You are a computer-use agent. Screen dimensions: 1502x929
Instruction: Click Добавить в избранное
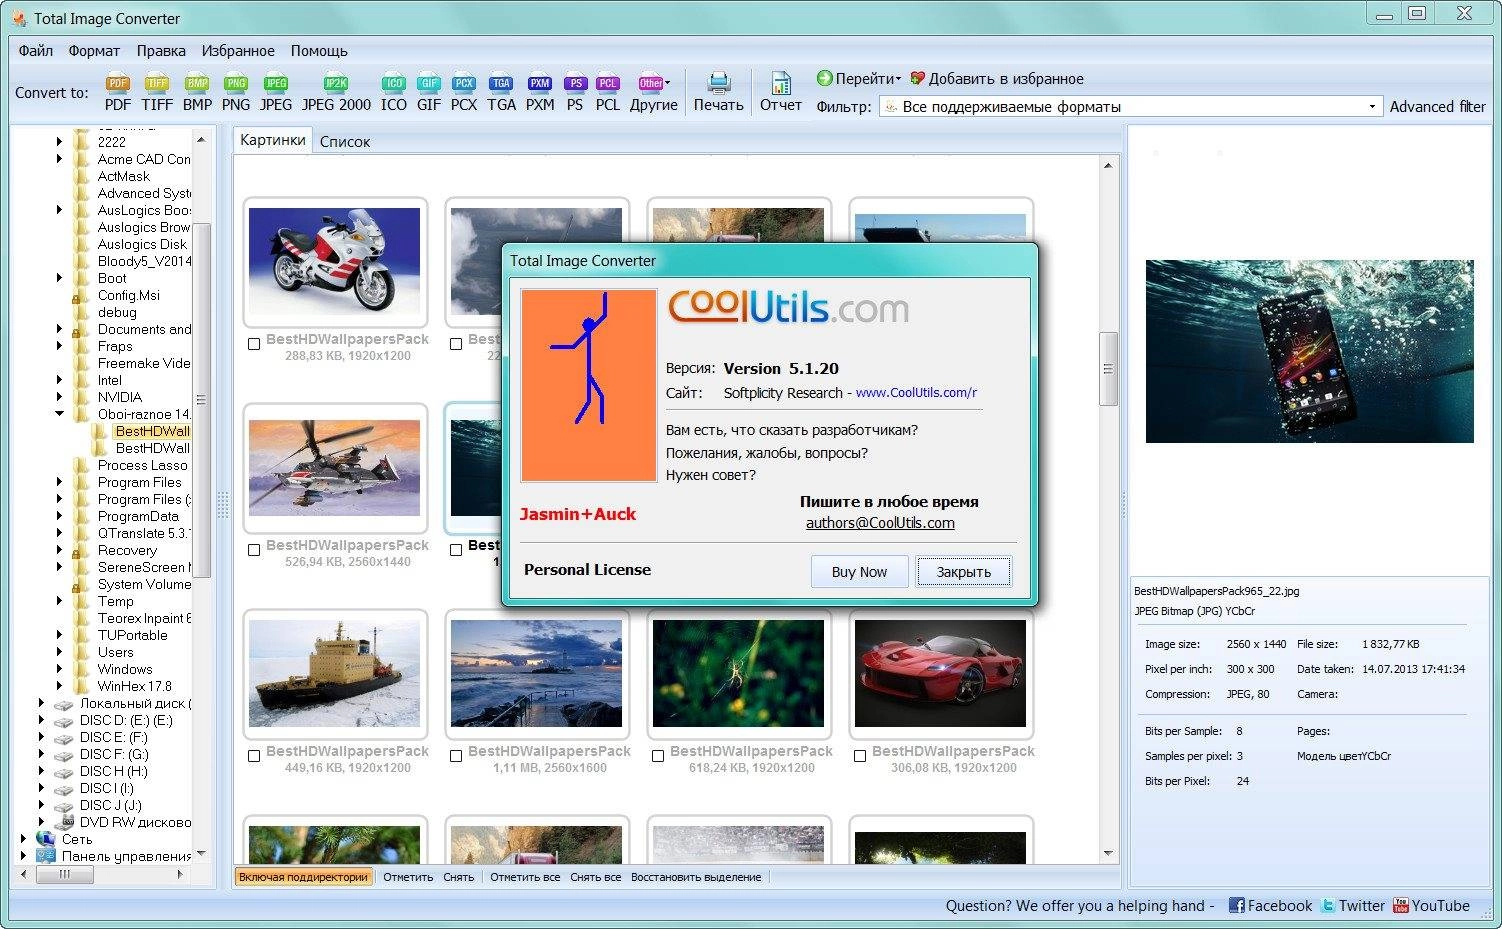[997, 78]
